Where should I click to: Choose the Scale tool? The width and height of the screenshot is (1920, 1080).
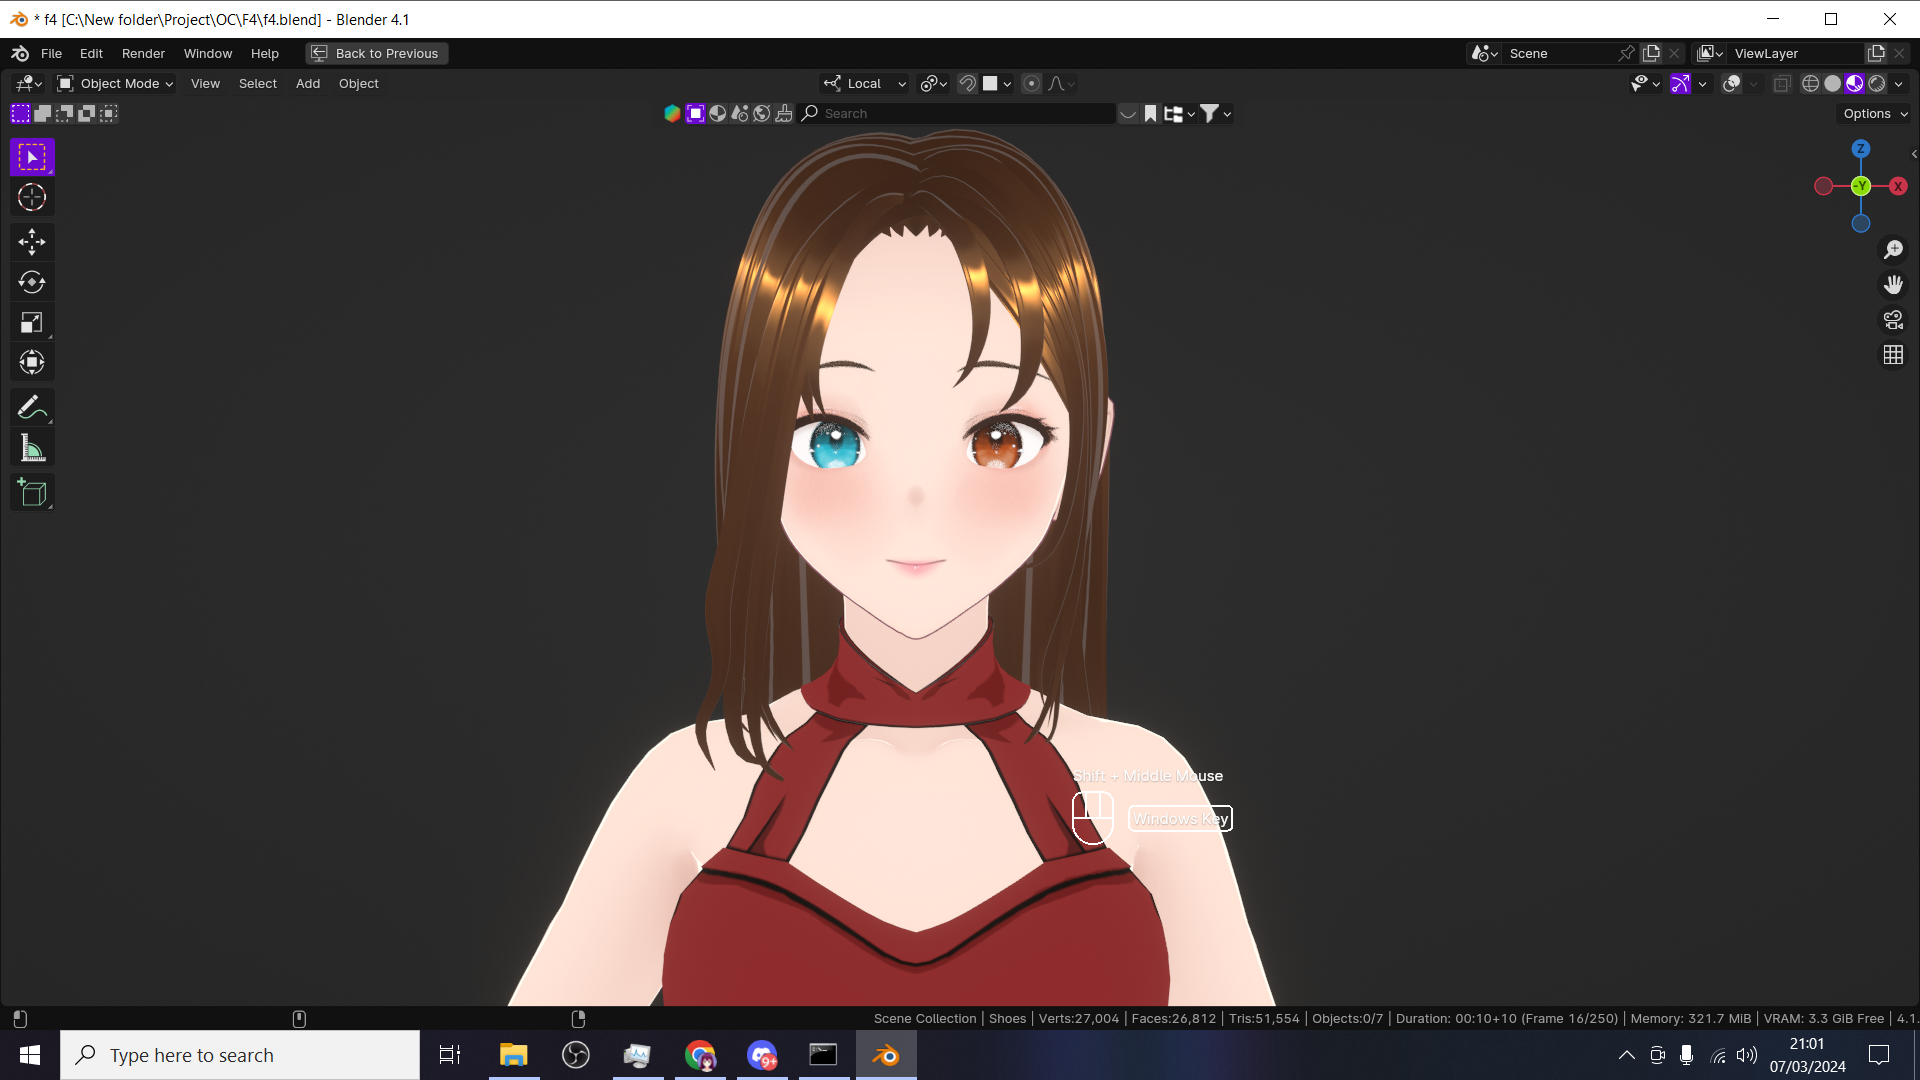pos(32,322)
